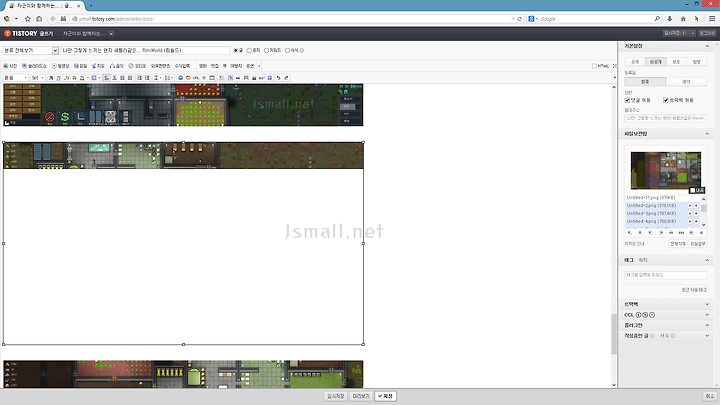
Task: Select the 글 post type radio button
Action: coord(236,51)
